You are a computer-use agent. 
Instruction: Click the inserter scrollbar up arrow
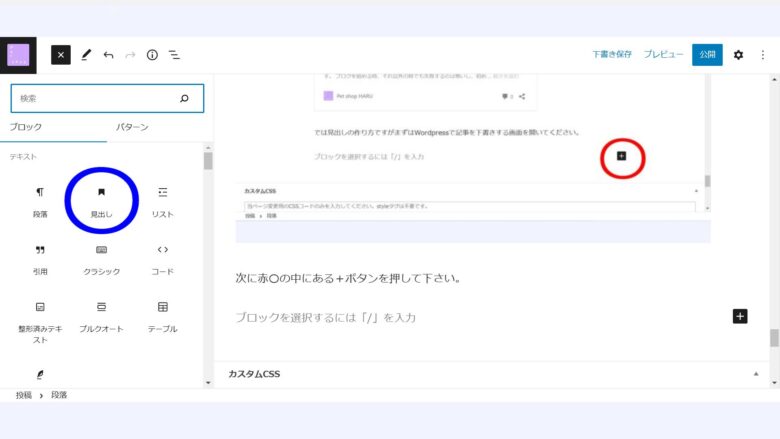coord(208,148)
